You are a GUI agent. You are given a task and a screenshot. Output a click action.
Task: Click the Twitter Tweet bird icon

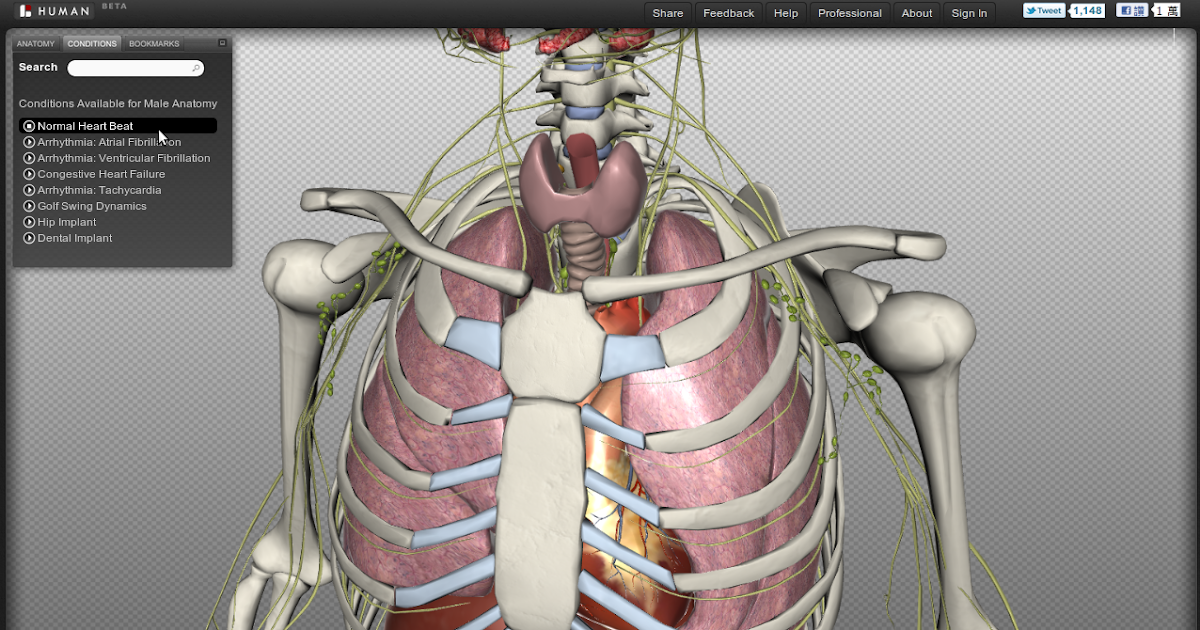[1028, 10]
